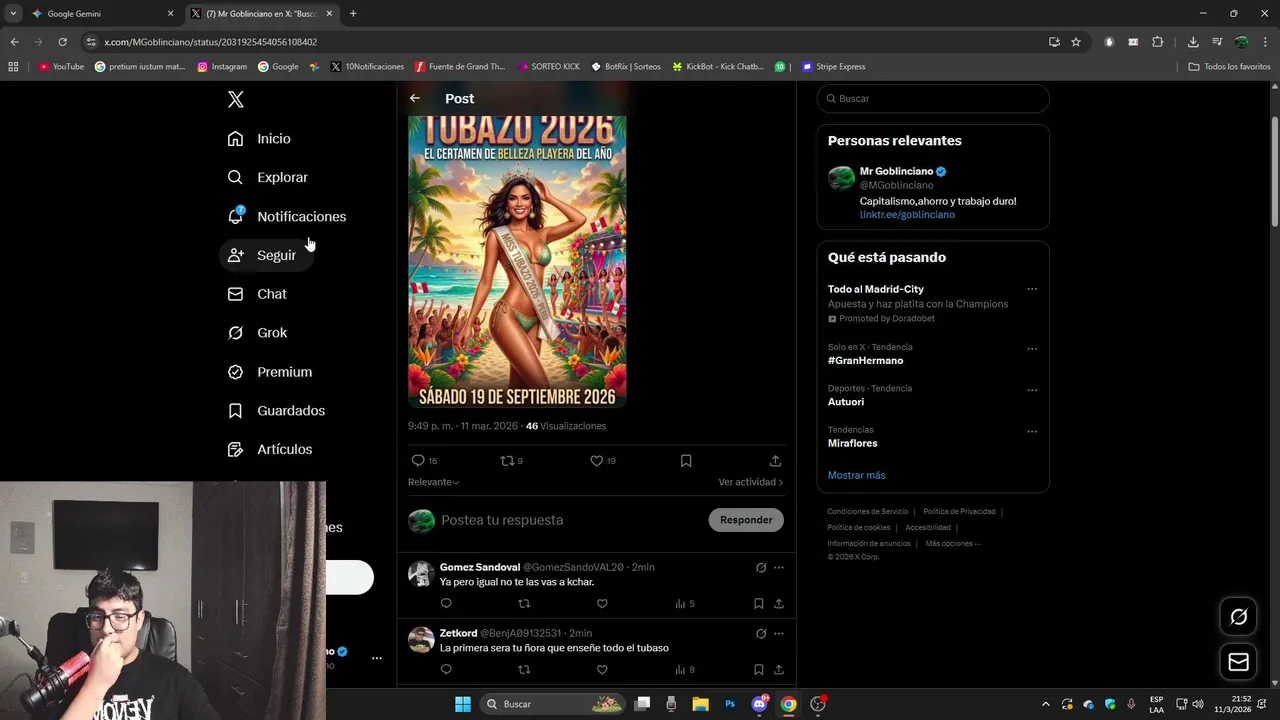Bookmark the main post
This screenshot has height=720, width=1280.
[686, 461]
